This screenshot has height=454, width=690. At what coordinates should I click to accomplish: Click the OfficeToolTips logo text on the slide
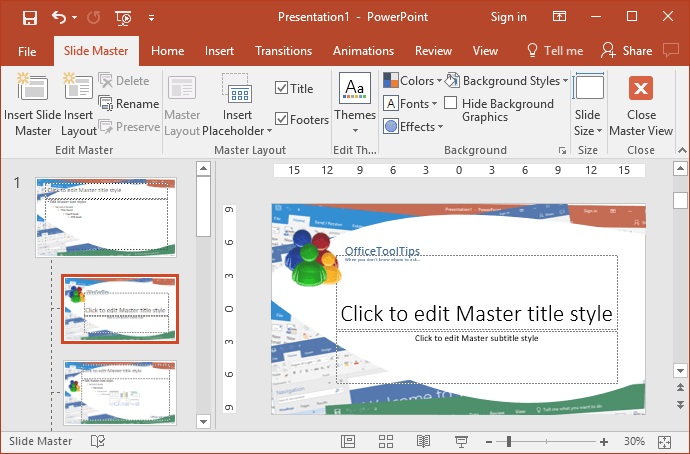[x=382, y=251]
